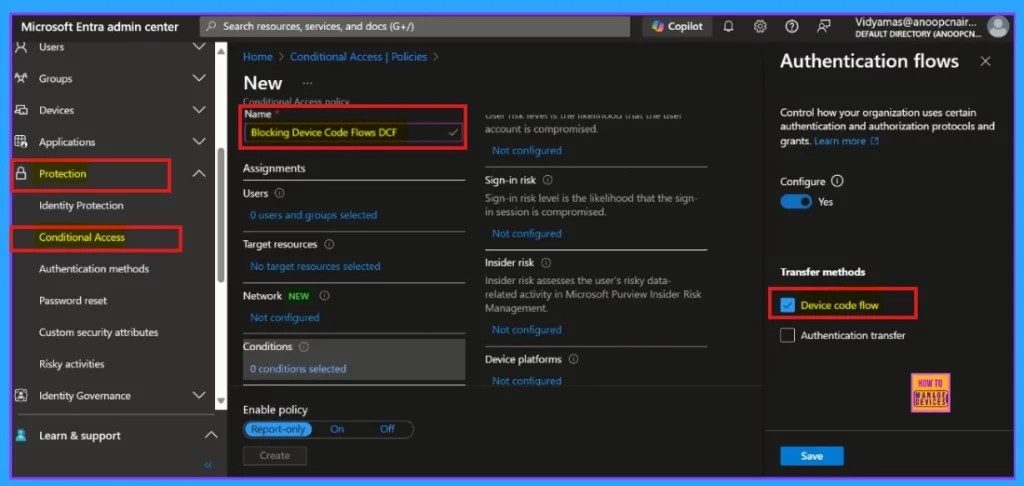Click the info icon next to Configure
Screen dimensions: 1024x486
837,182
